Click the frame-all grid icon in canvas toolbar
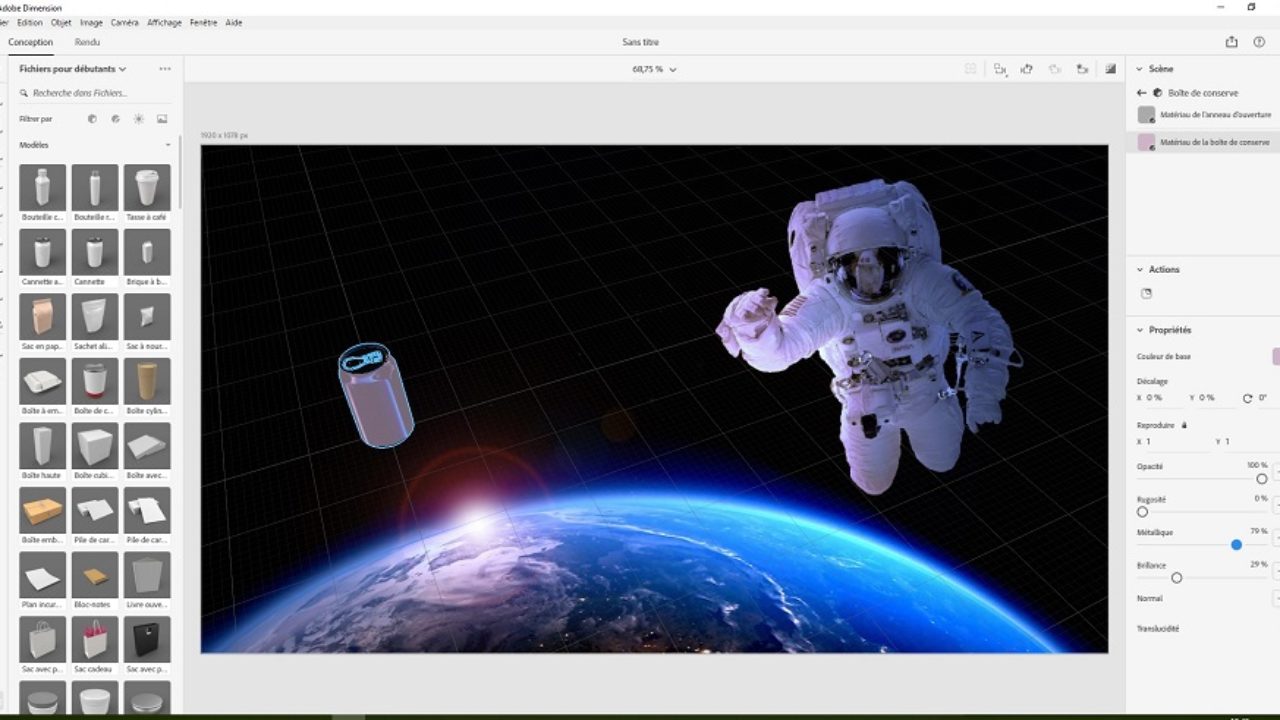This screenshot has height=720, width=1280. [x=971, y=69]
